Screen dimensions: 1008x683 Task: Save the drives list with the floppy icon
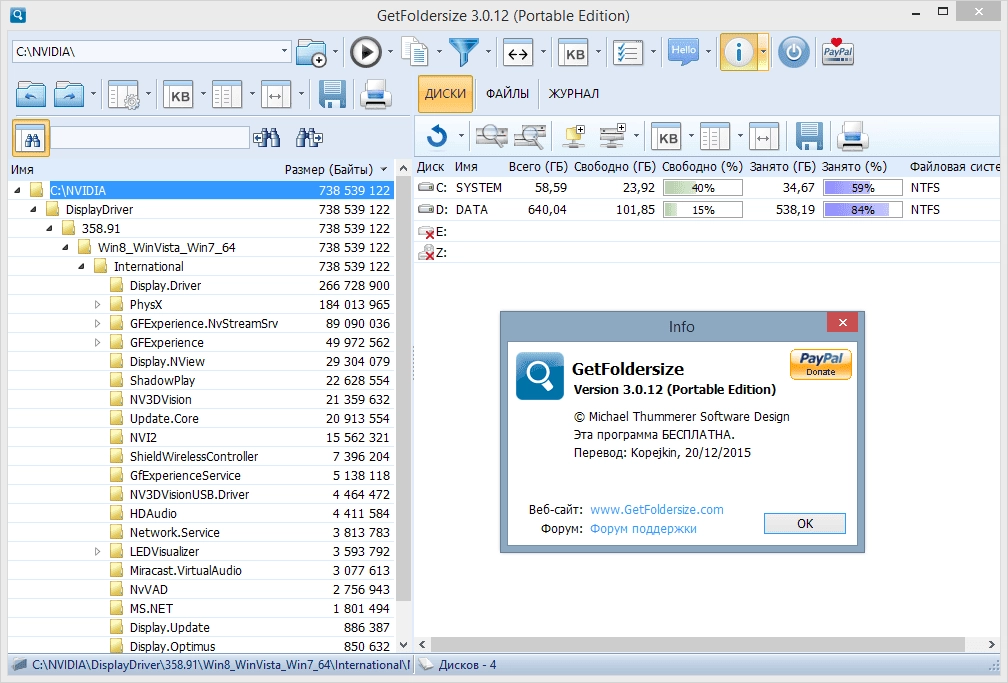809,136
